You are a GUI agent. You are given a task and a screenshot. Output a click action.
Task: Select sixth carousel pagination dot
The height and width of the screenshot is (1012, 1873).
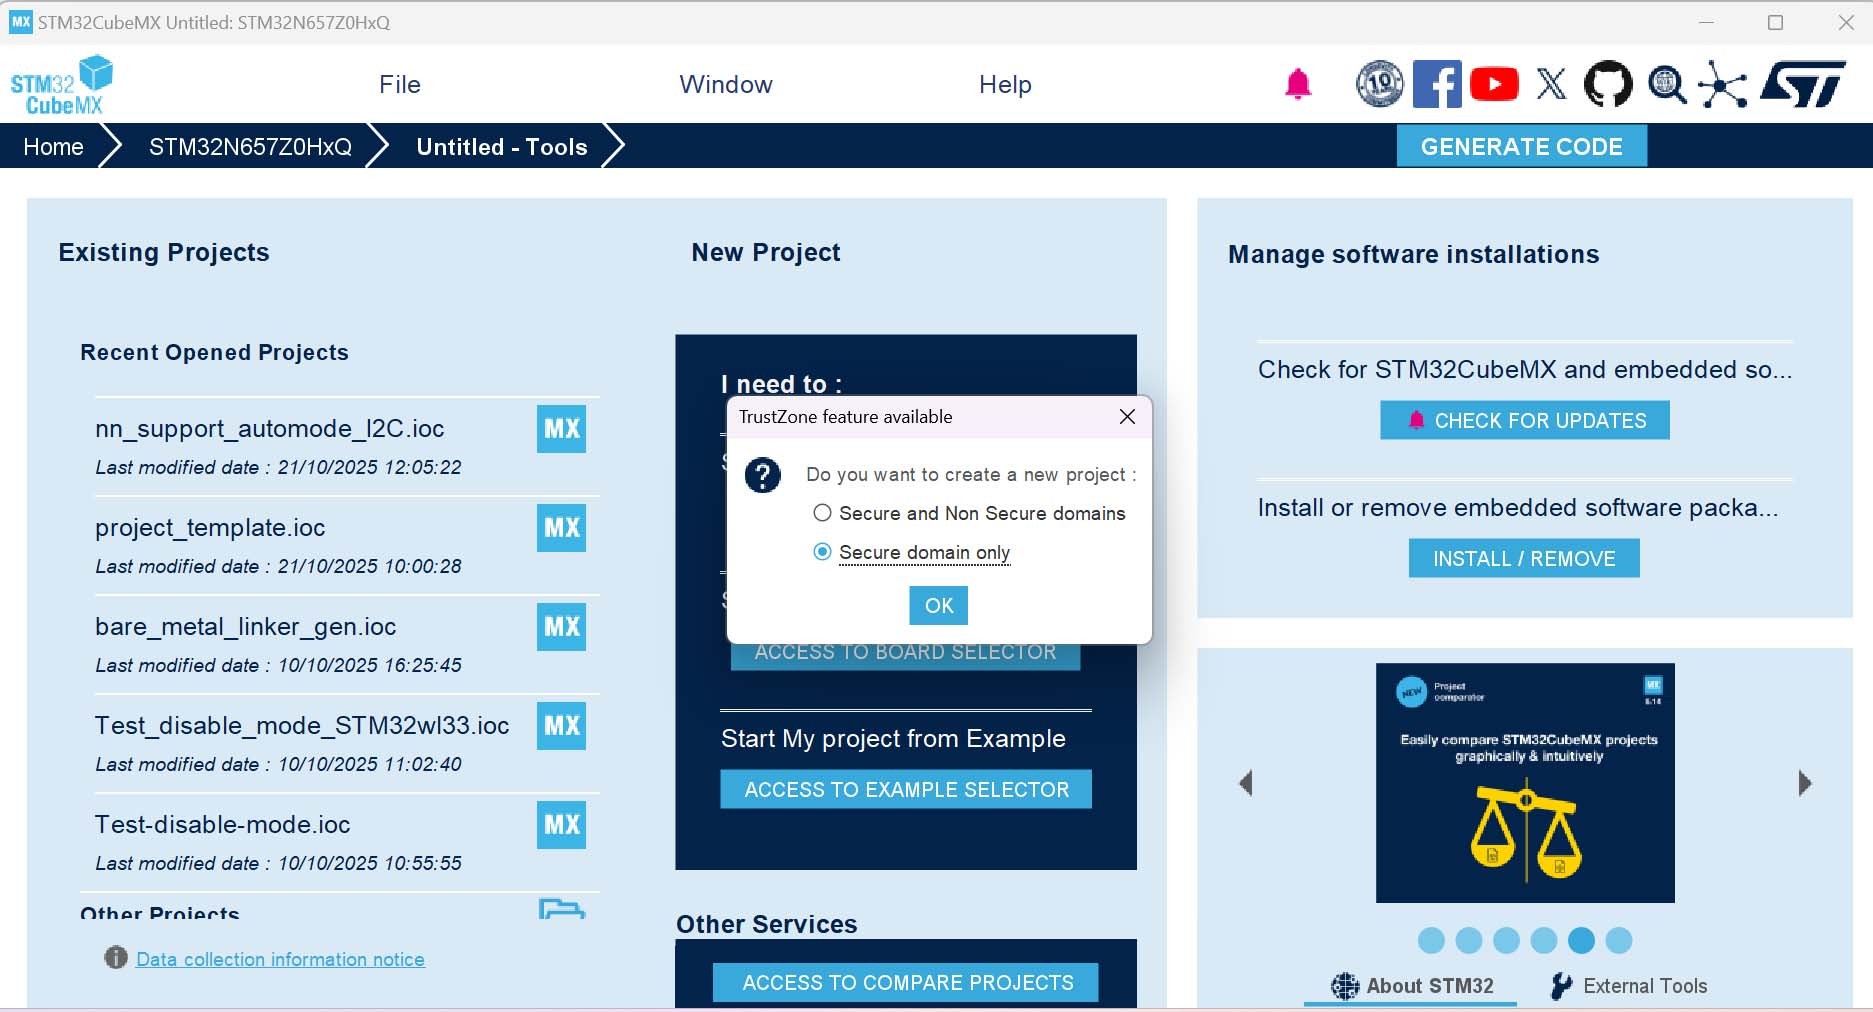(x=1619, y=940)
